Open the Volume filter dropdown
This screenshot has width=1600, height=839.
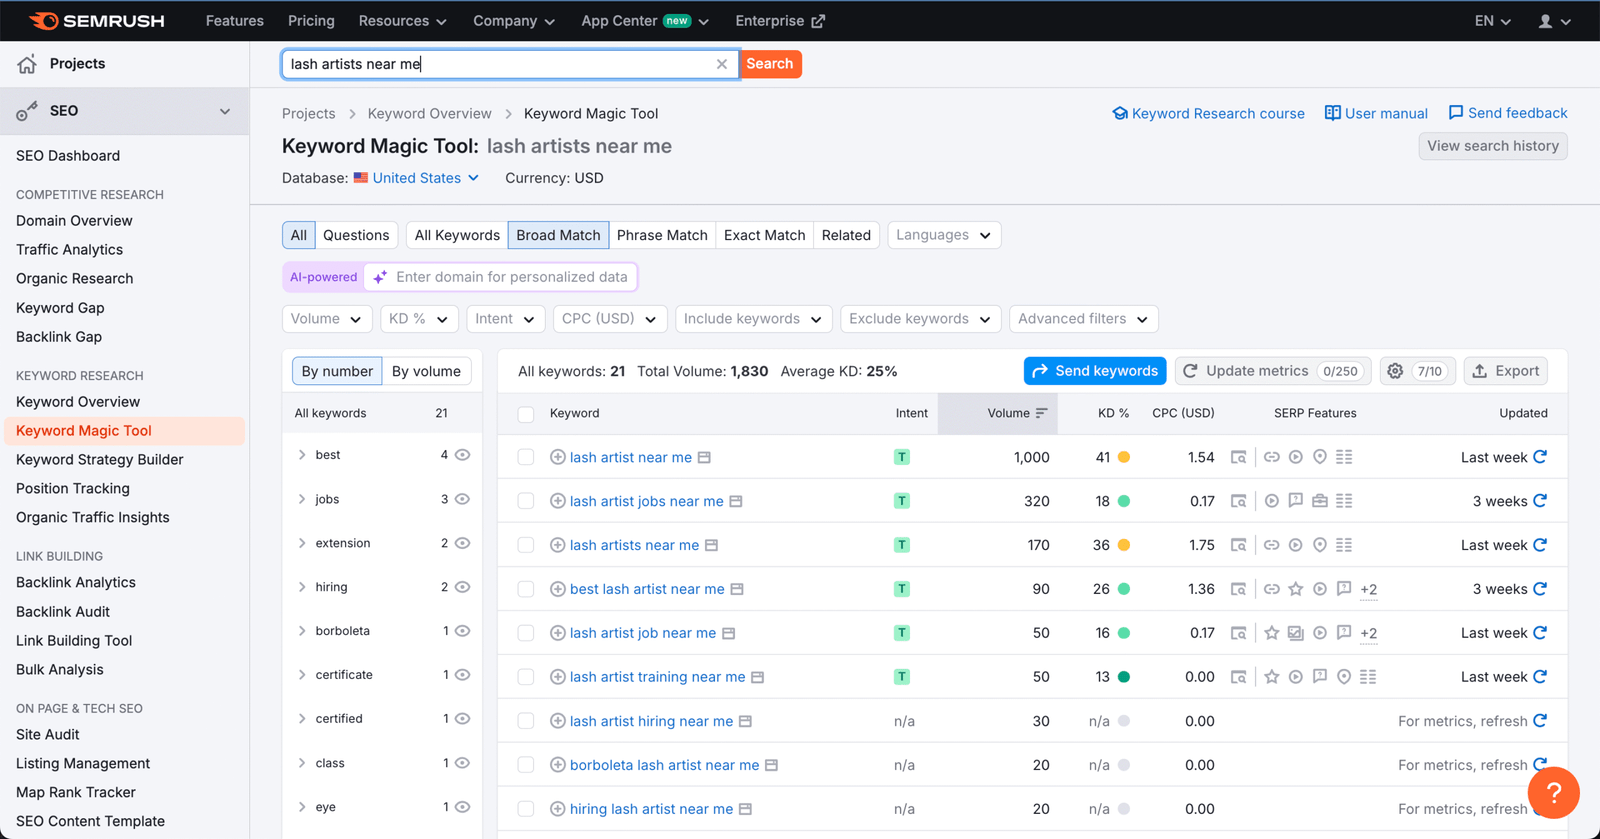(327, 319)
